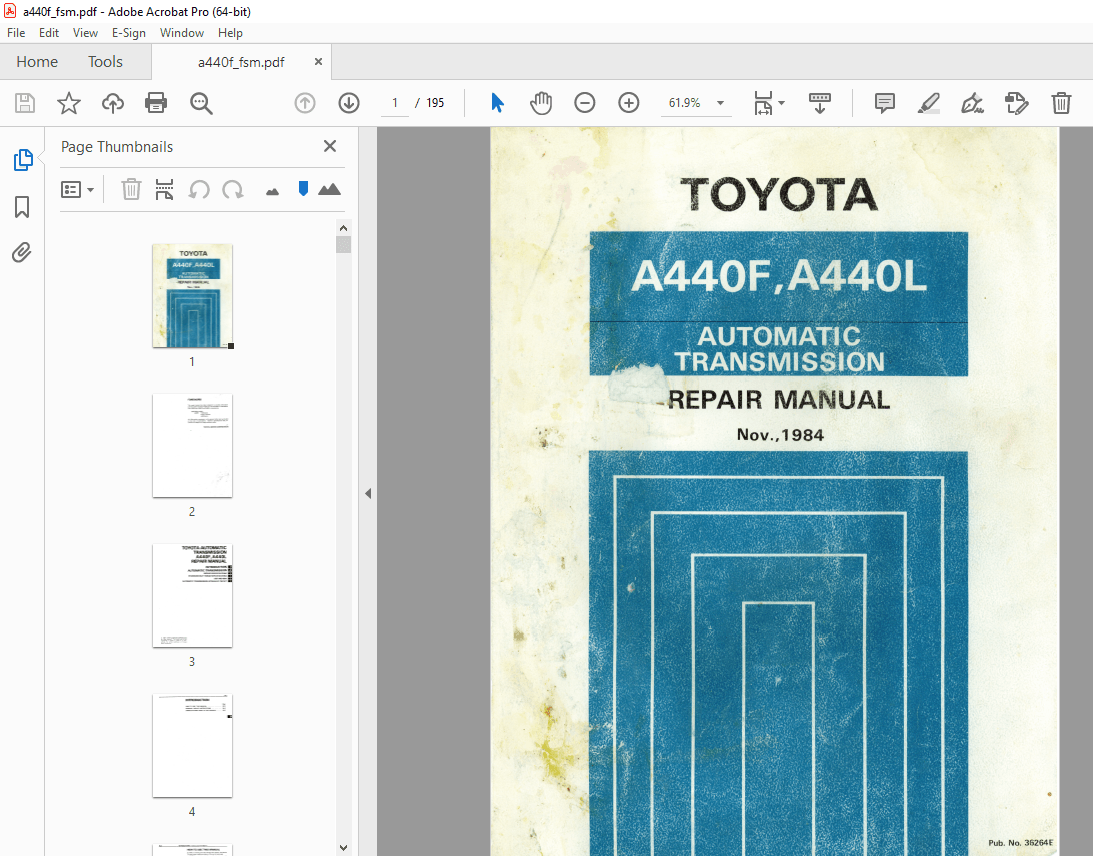The width and height of the screenshot is (1093, 856).
Task: Select the Hand tool in the toolbar
Action: (x=541, y=103)
